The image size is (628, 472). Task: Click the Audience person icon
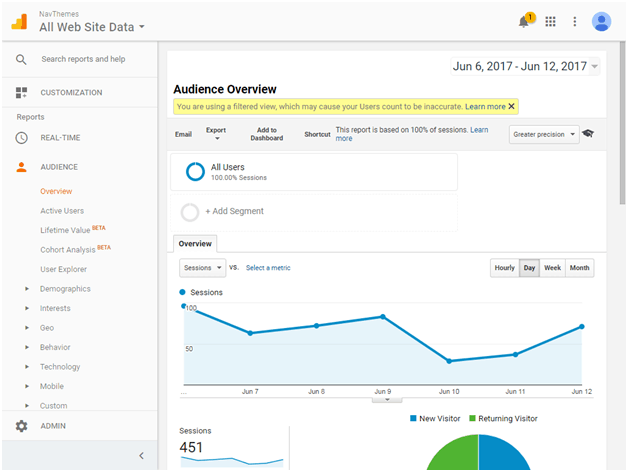click(x=21, y=167)
